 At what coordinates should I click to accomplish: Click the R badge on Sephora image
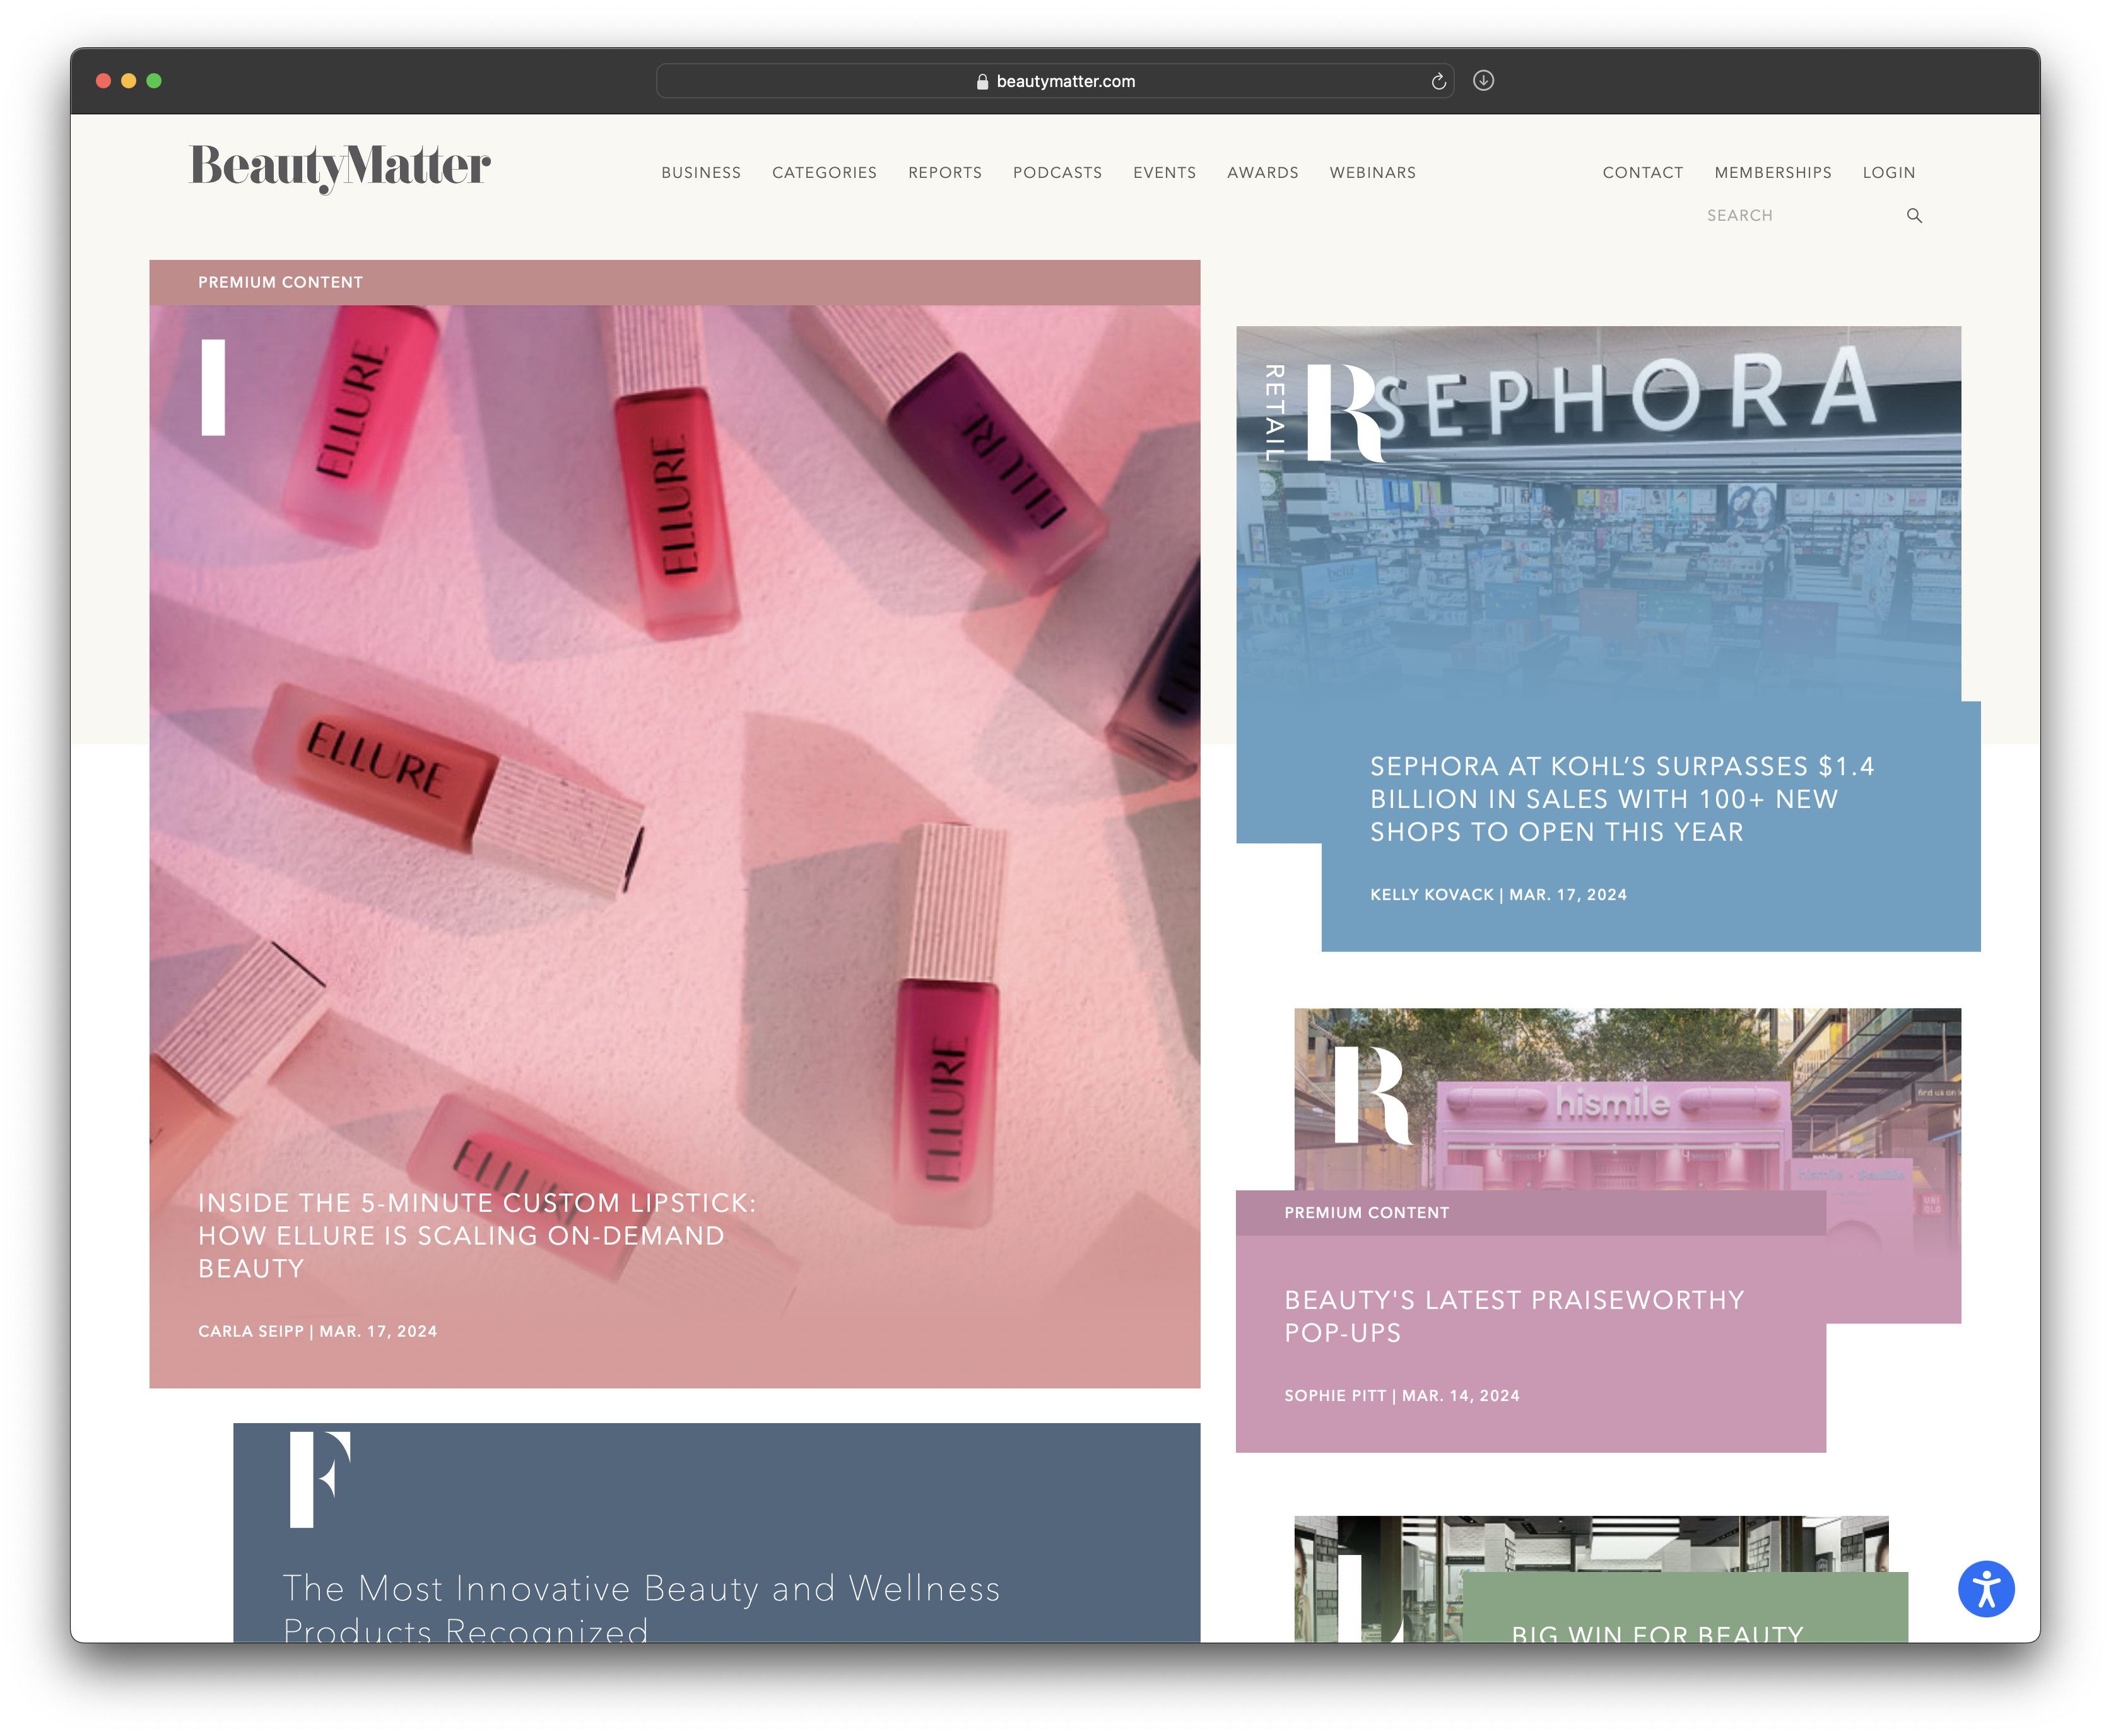tap(1346, 413)
